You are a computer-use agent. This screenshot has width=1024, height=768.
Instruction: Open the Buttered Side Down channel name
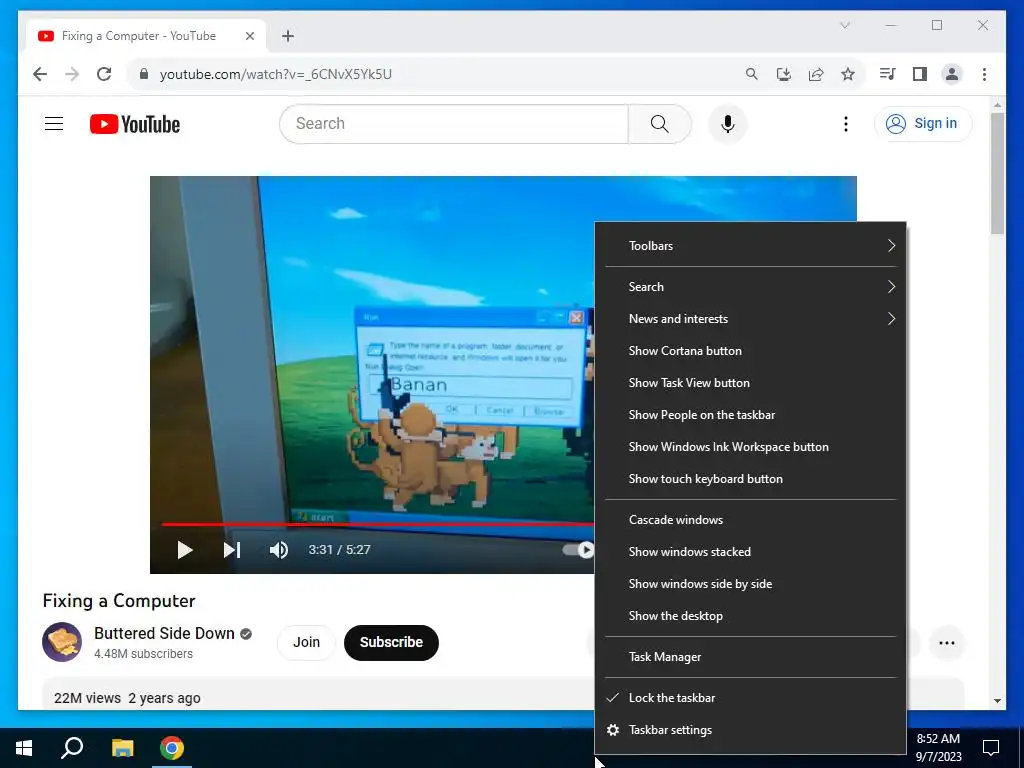[164, 633]
